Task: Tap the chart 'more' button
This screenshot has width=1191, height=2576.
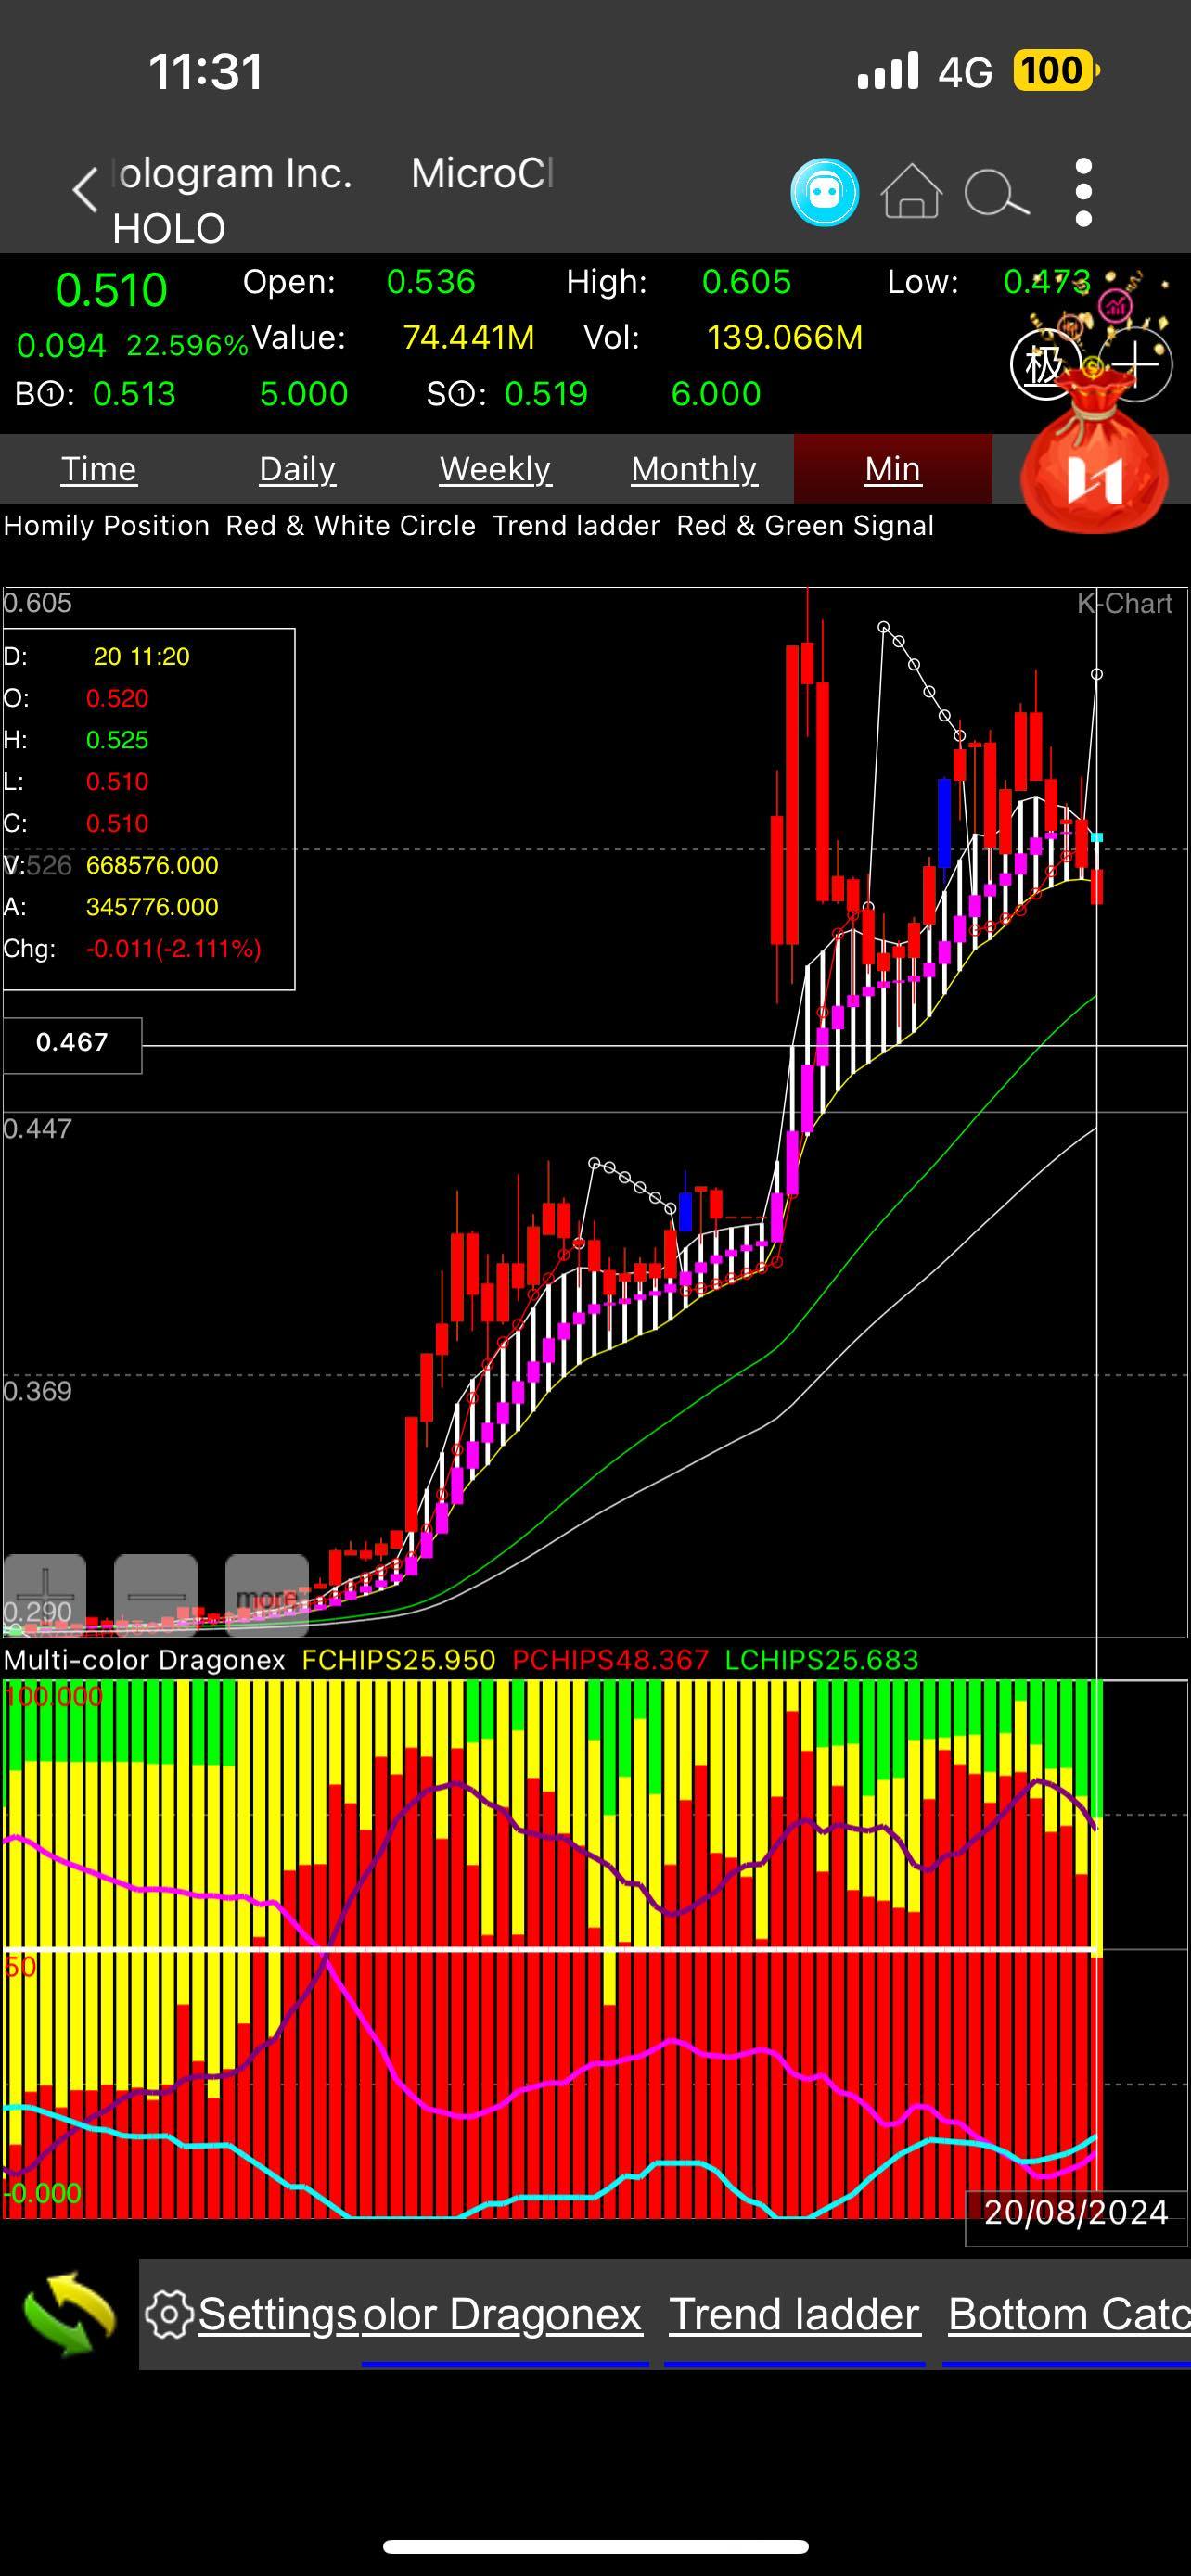Action: 267,1594
